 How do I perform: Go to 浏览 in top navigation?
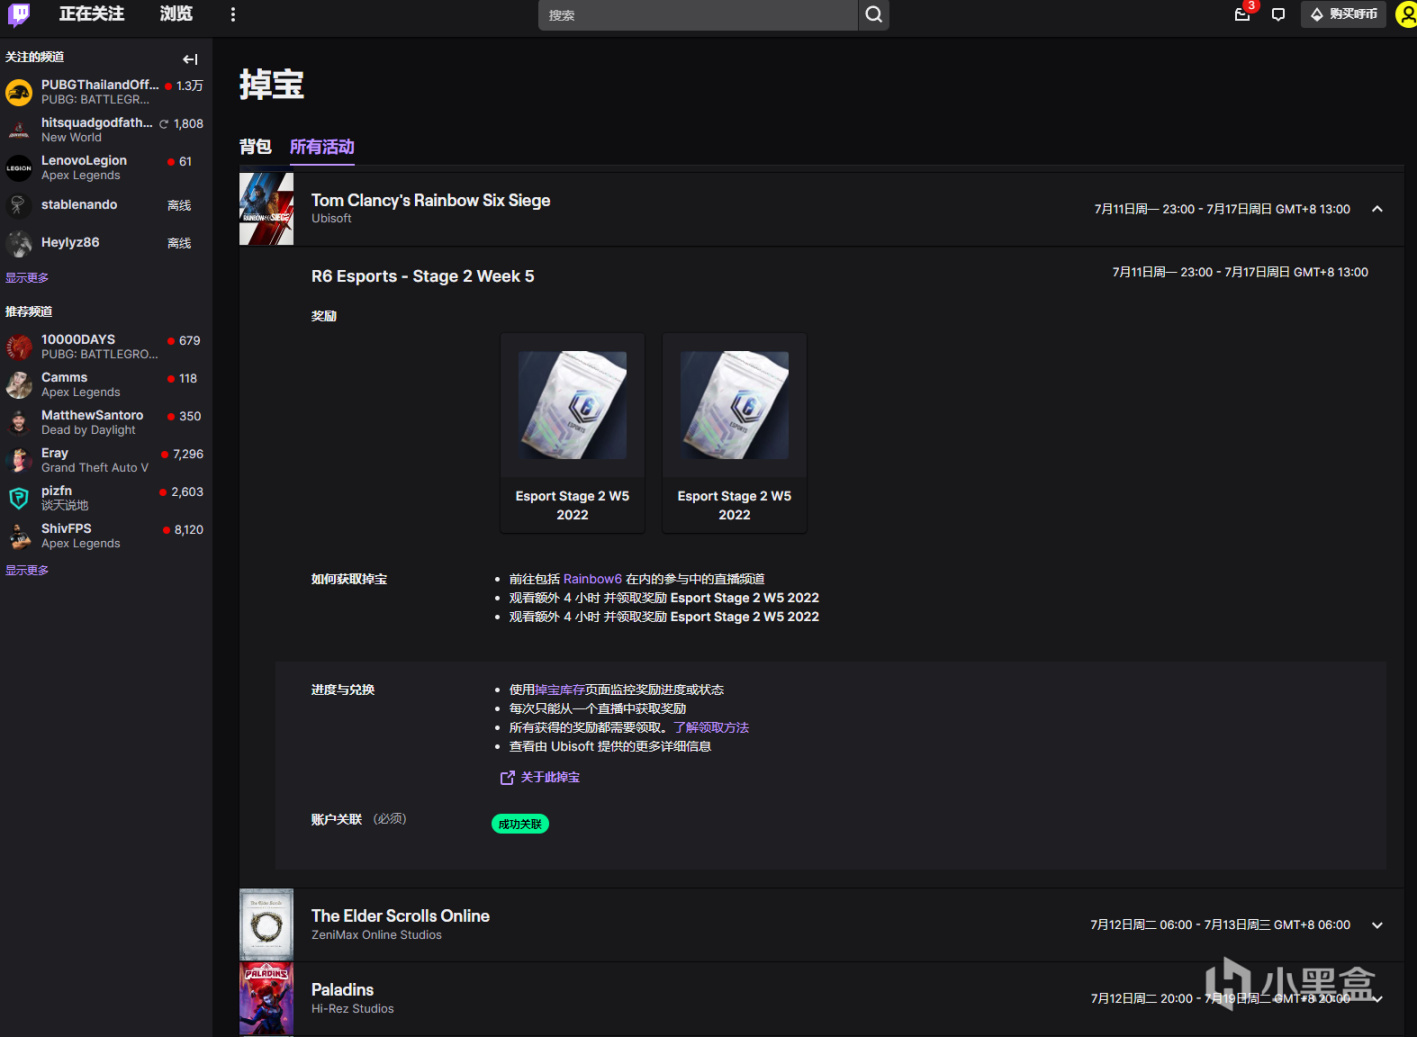point(176,14)
